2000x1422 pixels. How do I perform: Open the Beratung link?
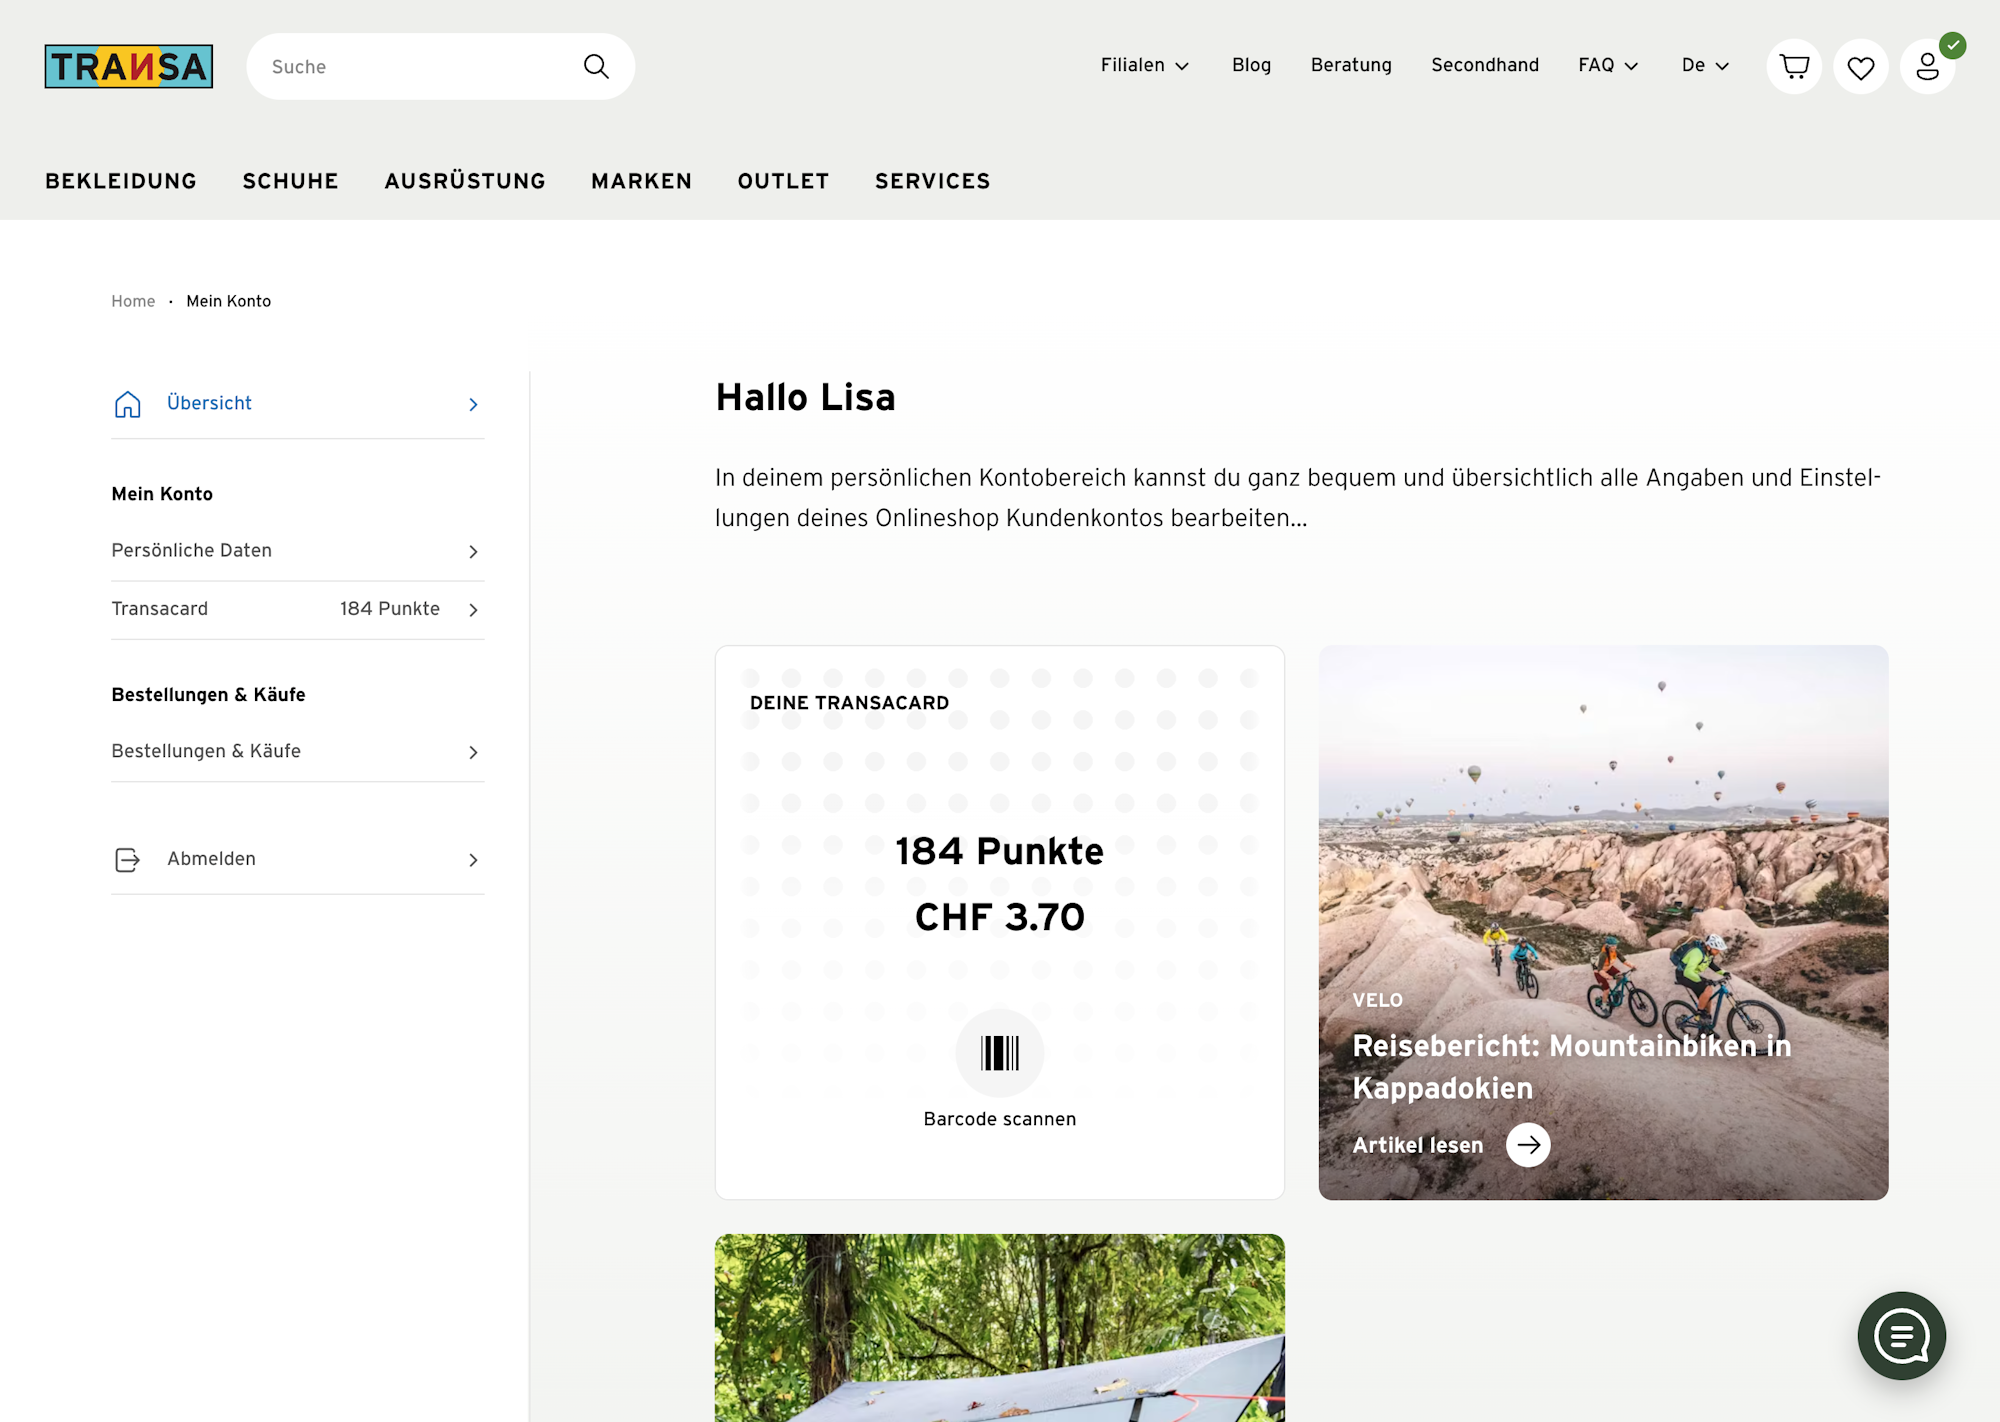click(x=1351, y=65)
